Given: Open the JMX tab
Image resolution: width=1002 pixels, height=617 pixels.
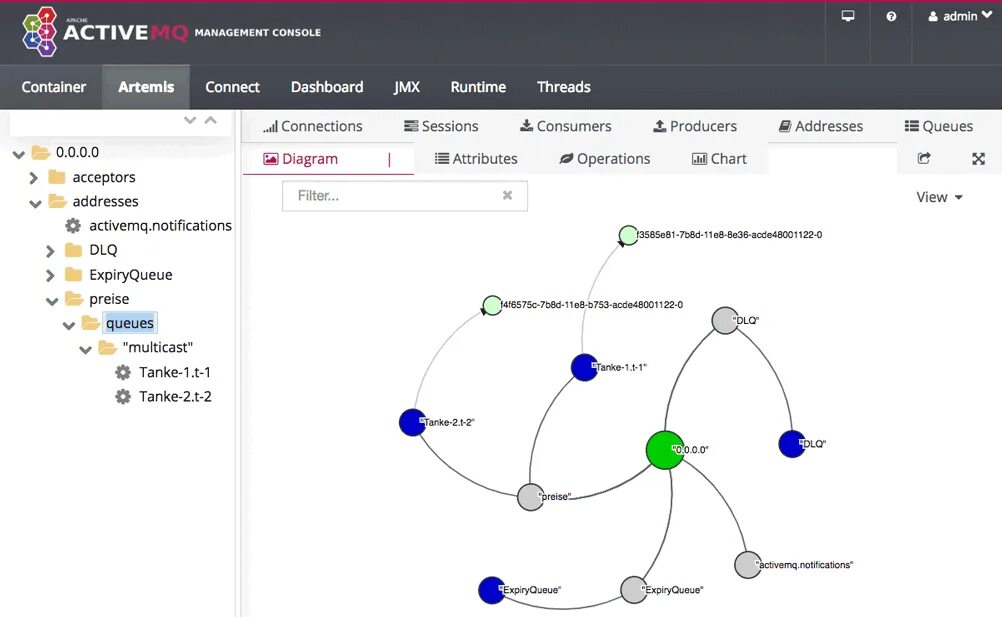Looking at the screenshot, I should (x=406, y=87).
